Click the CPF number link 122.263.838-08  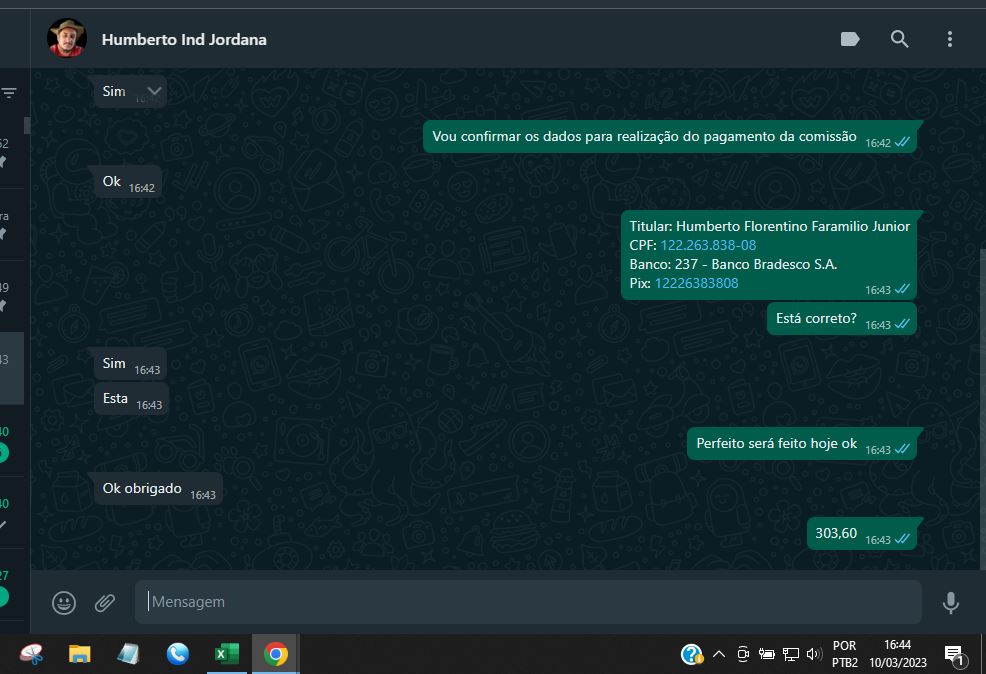(708, 245)
